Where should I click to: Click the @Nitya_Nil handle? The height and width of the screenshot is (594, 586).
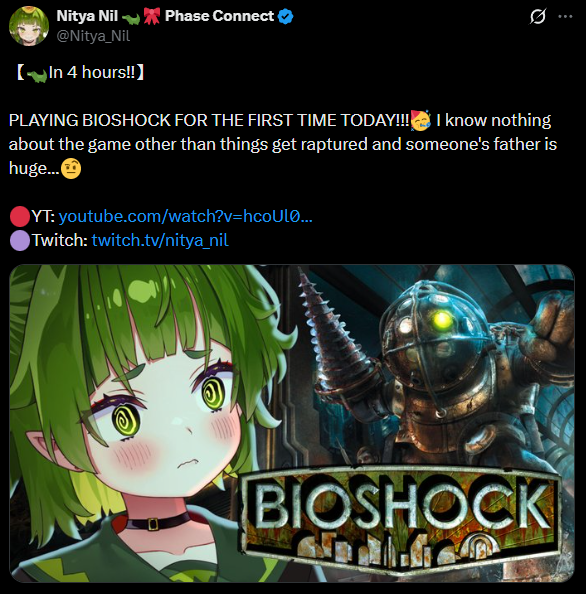[93, 36]
